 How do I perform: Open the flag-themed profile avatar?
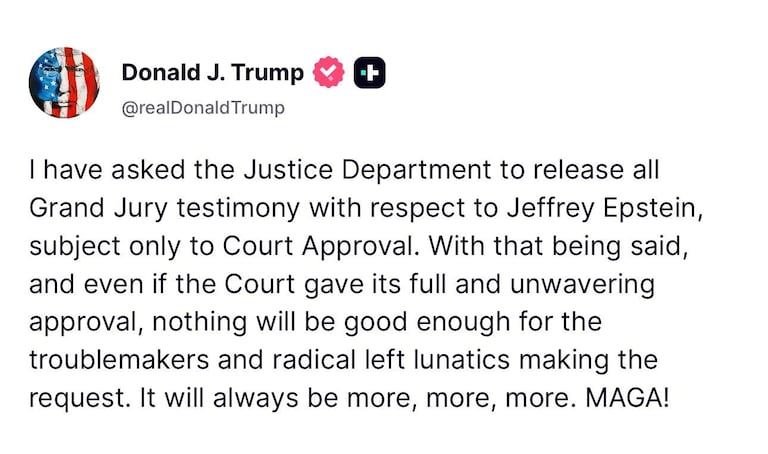(65, 83)
